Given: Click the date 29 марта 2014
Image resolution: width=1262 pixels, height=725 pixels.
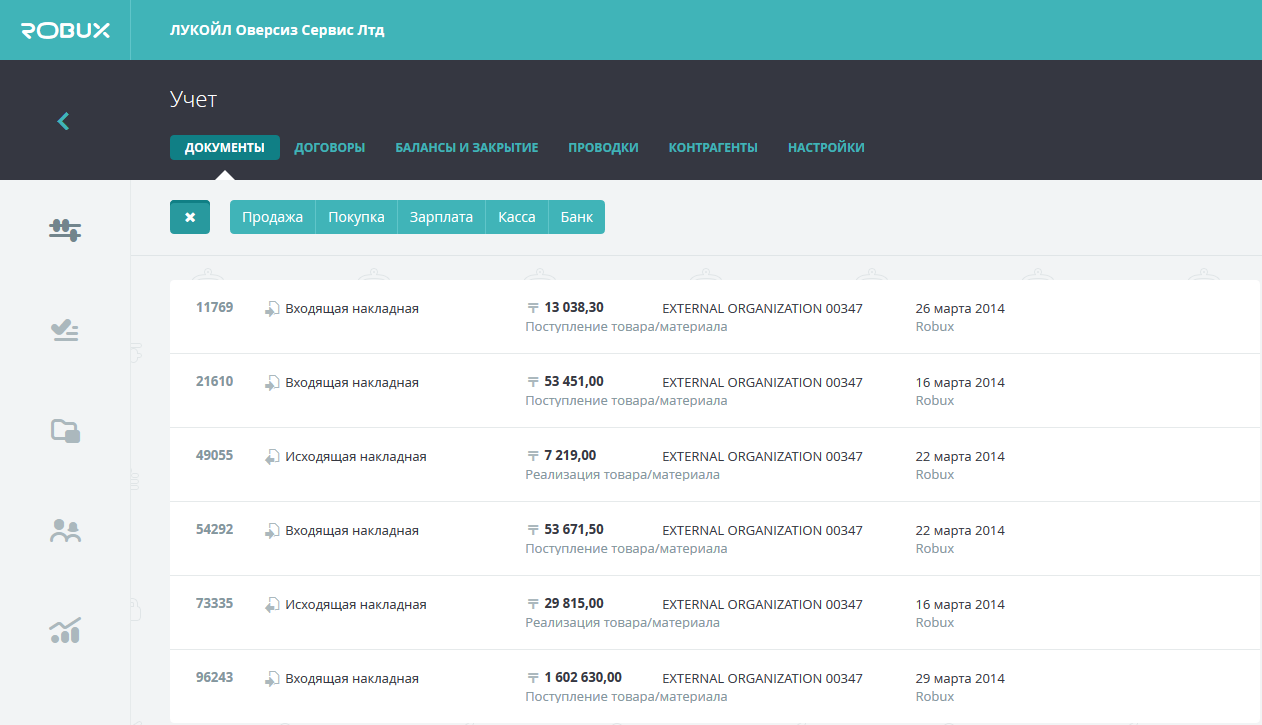Looking at the screenshot, I should tap(960, 679).
